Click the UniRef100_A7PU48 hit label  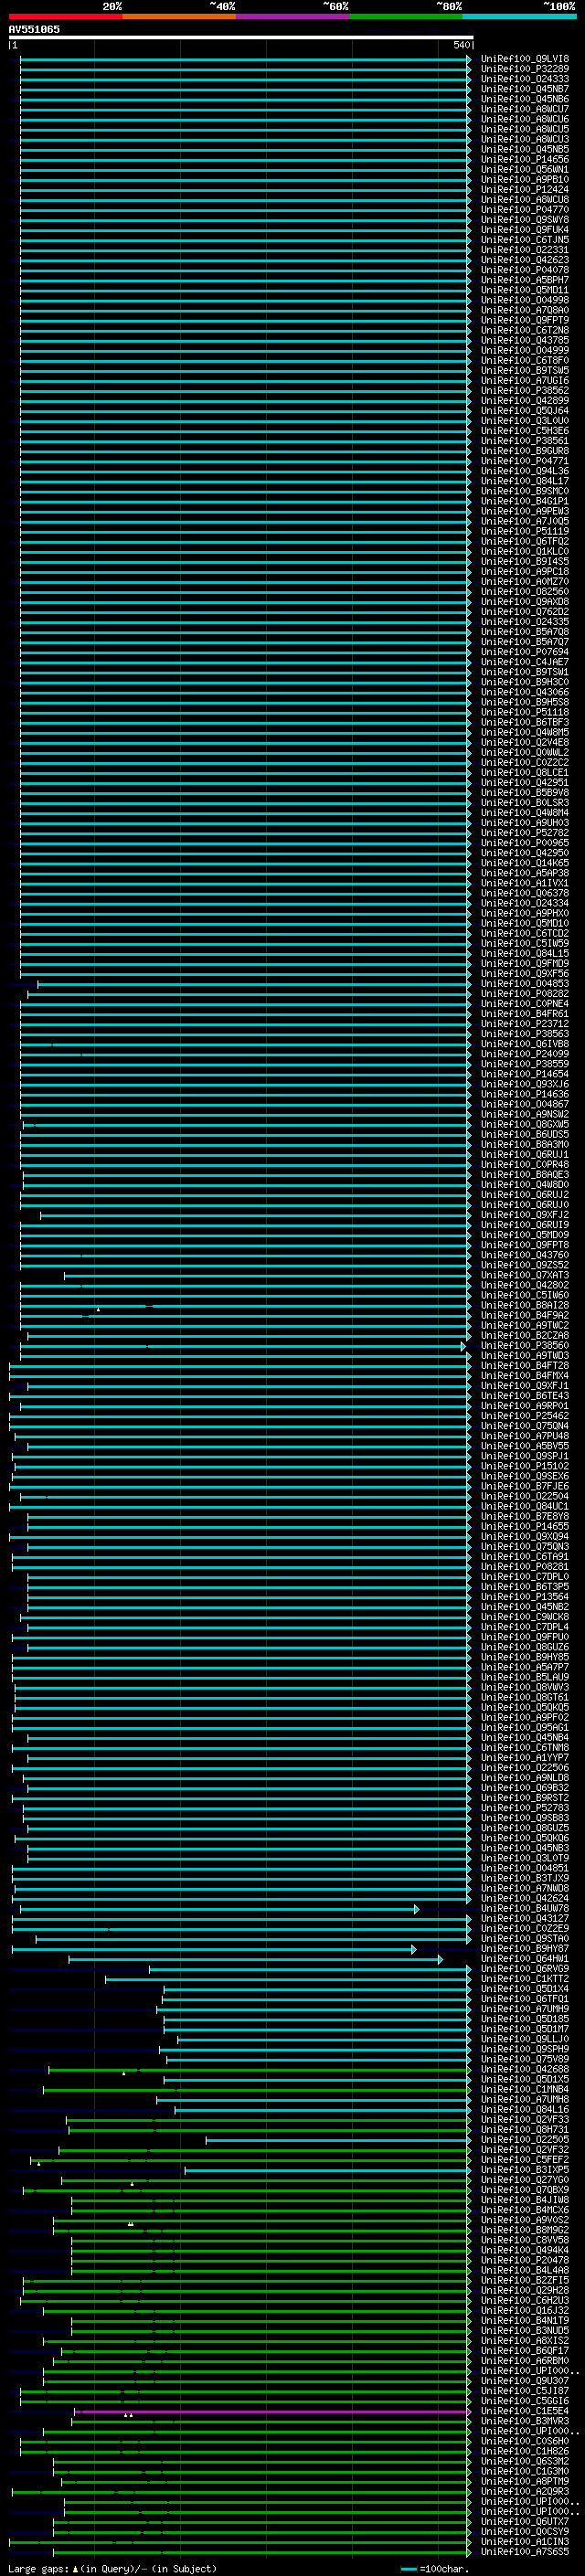[x=525, y=1436]
